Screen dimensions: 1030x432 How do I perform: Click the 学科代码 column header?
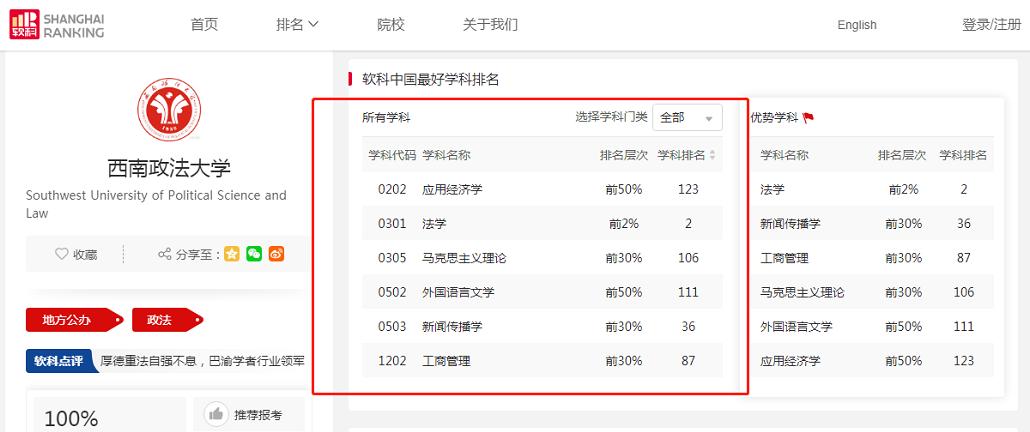(392, 156)
